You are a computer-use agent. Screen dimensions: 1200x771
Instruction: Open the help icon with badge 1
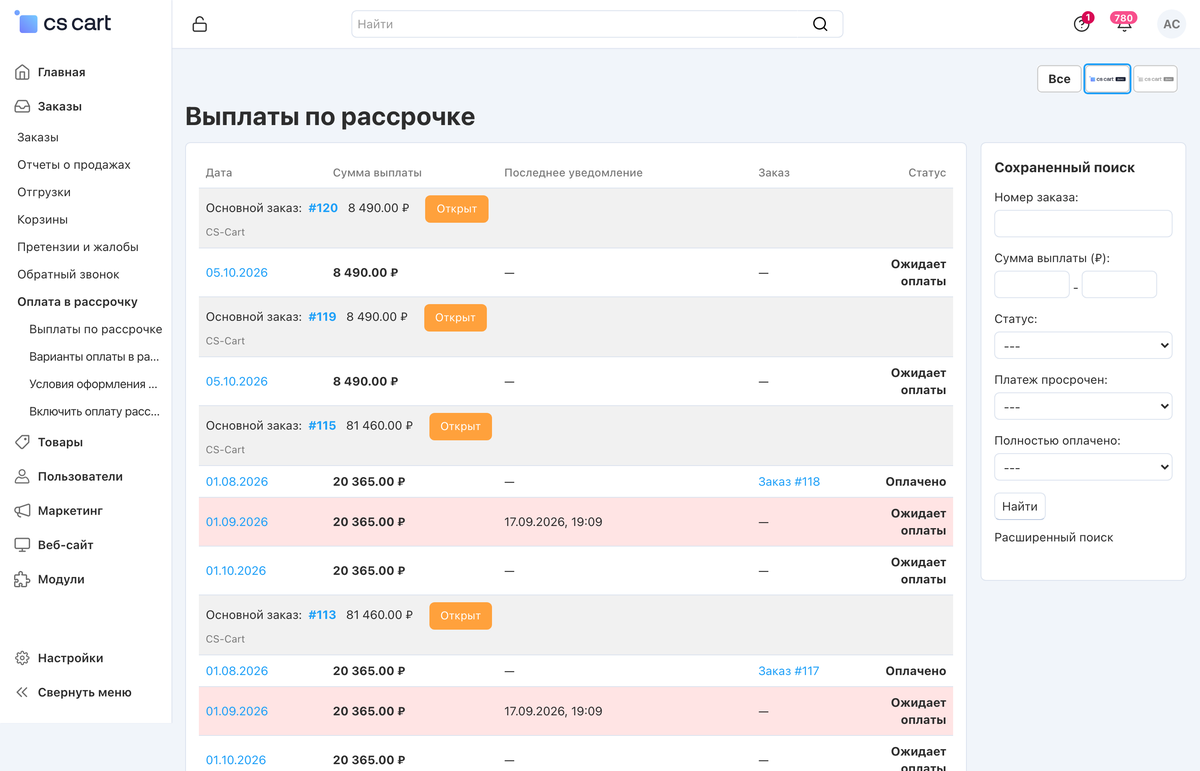(1082, 23)
